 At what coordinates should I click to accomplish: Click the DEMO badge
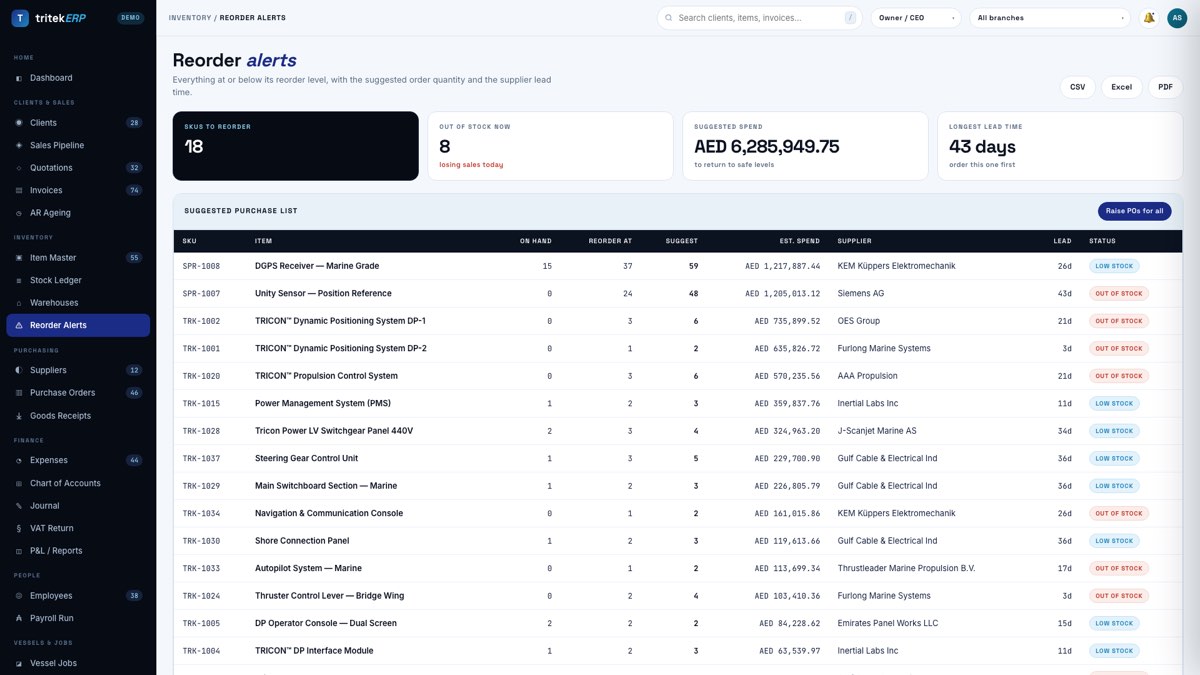tap(130, 18)
